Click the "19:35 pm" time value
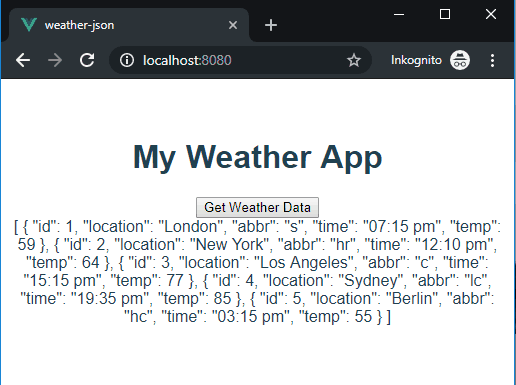516x385 pixels. click(110, 299)
